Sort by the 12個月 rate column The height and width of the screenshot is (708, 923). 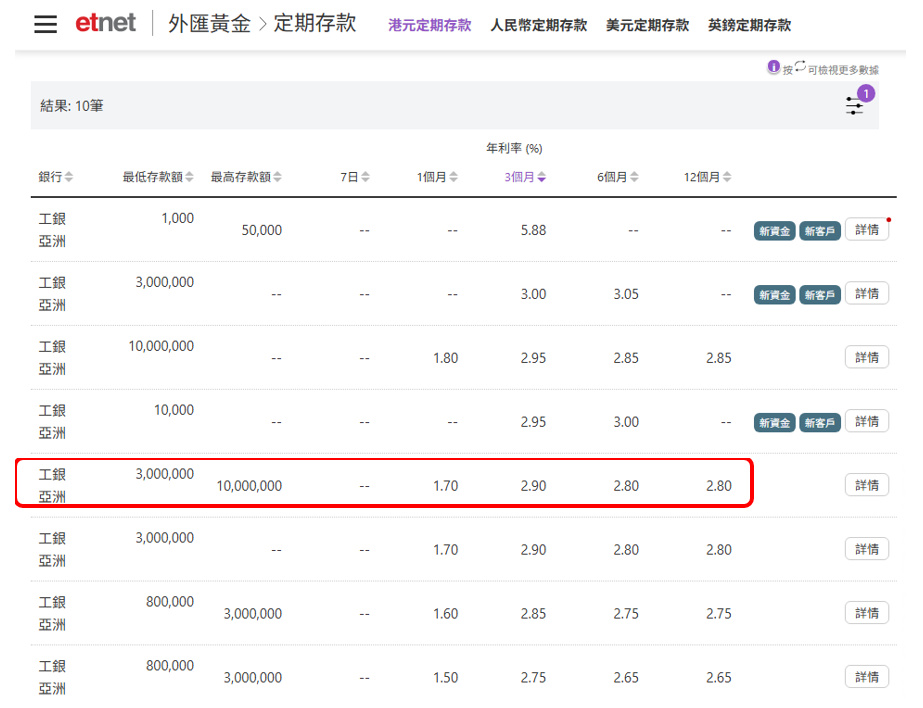coord(707,177)
